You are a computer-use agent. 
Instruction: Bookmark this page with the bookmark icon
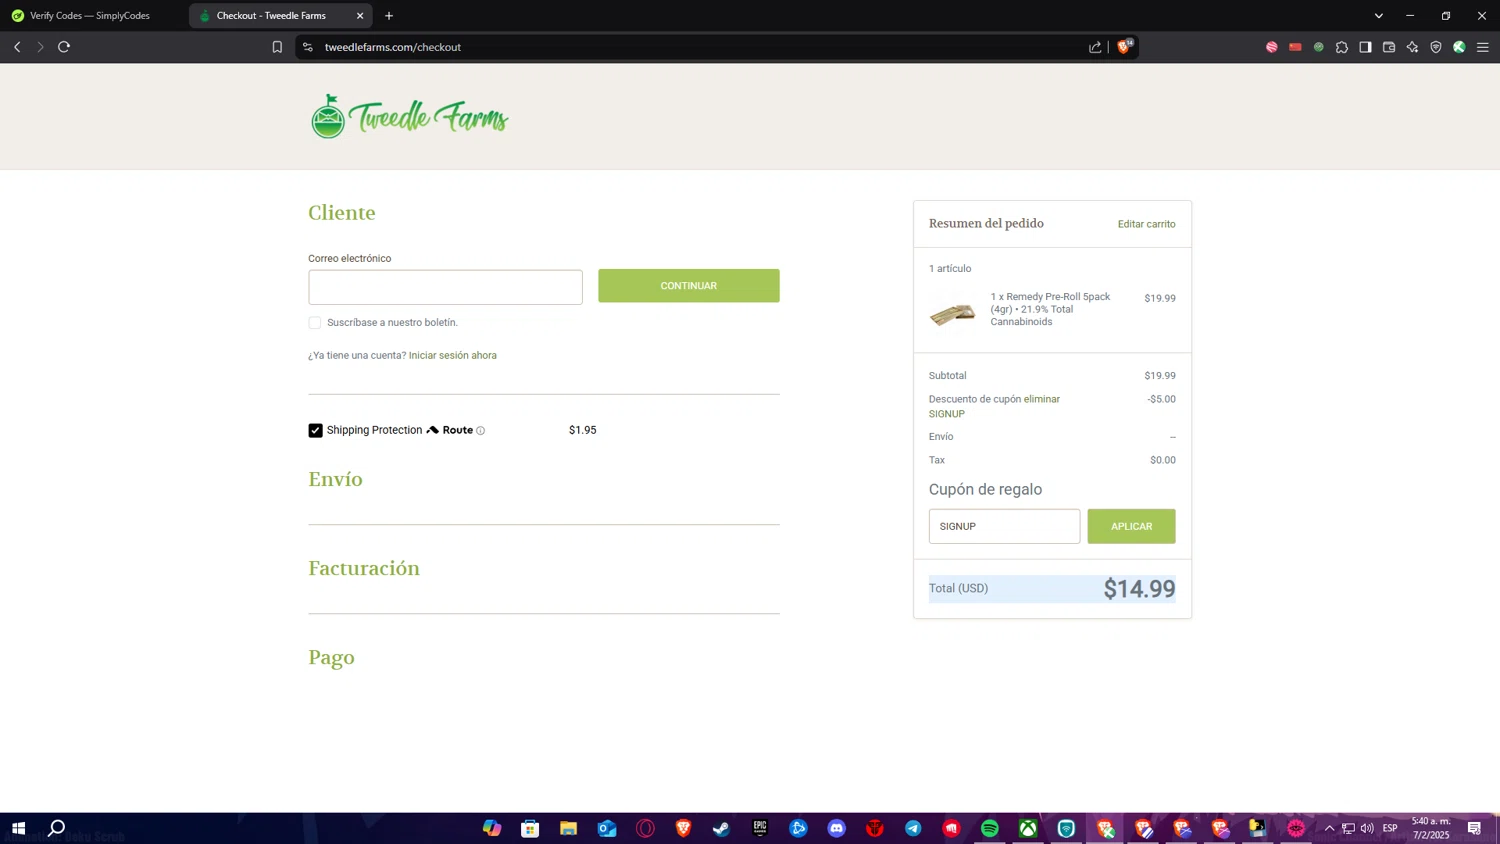277,47
